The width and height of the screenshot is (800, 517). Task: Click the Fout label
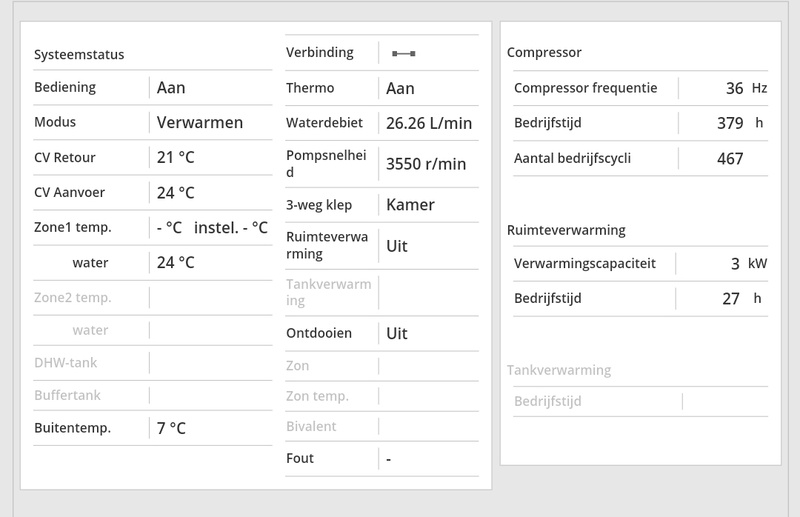300,458
